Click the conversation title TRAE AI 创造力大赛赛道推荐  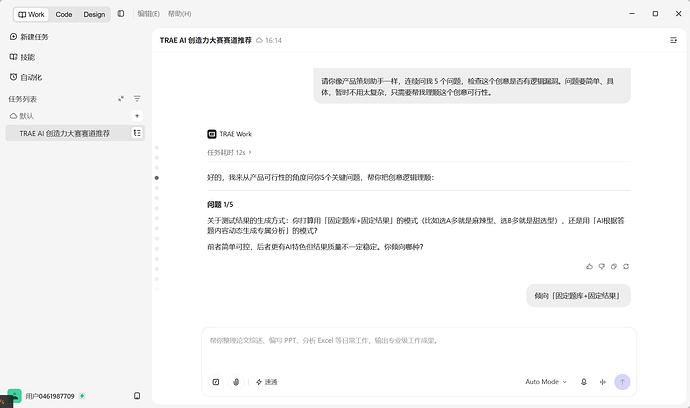point(206,40)
